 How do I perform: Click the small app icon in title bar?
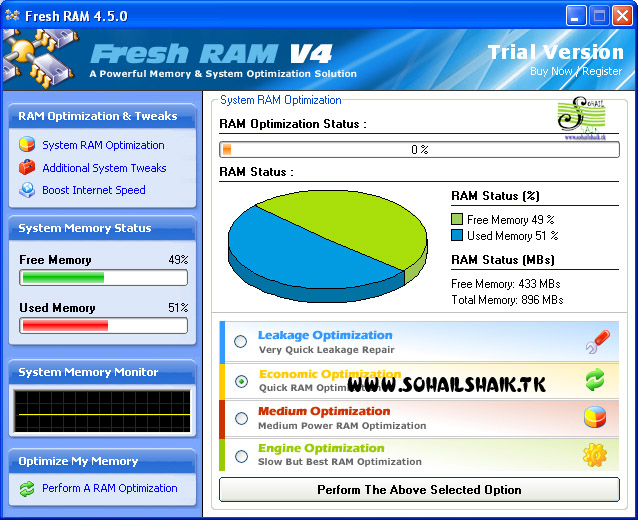click(13, 15)
